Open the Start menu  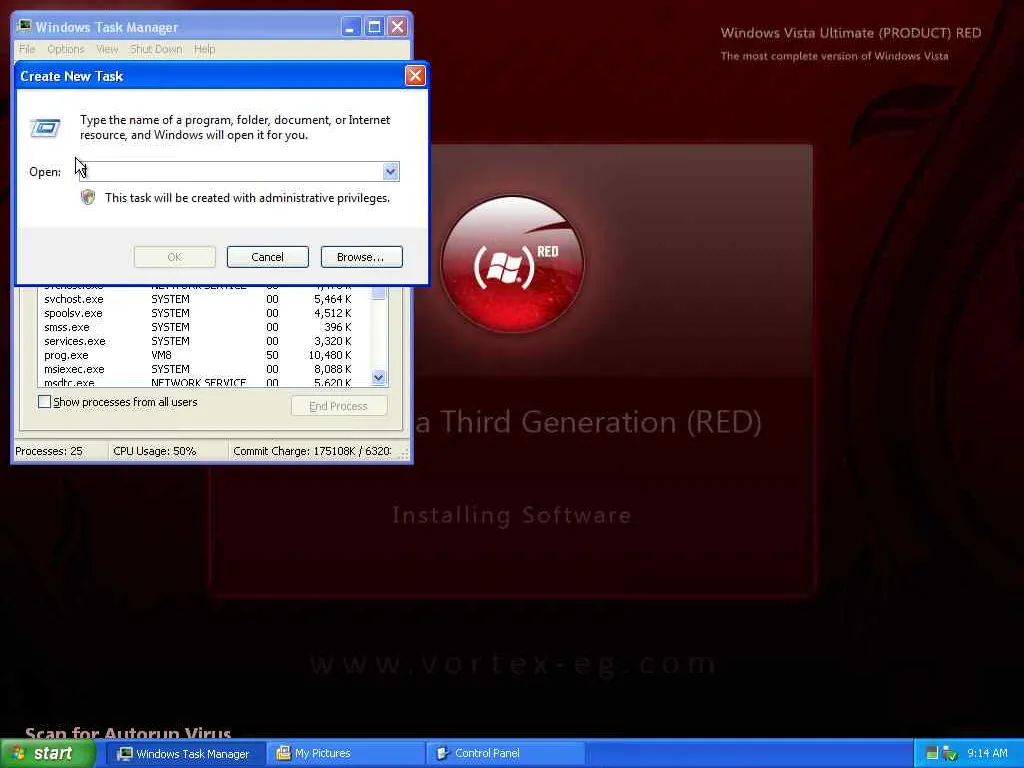coord(48,753)
